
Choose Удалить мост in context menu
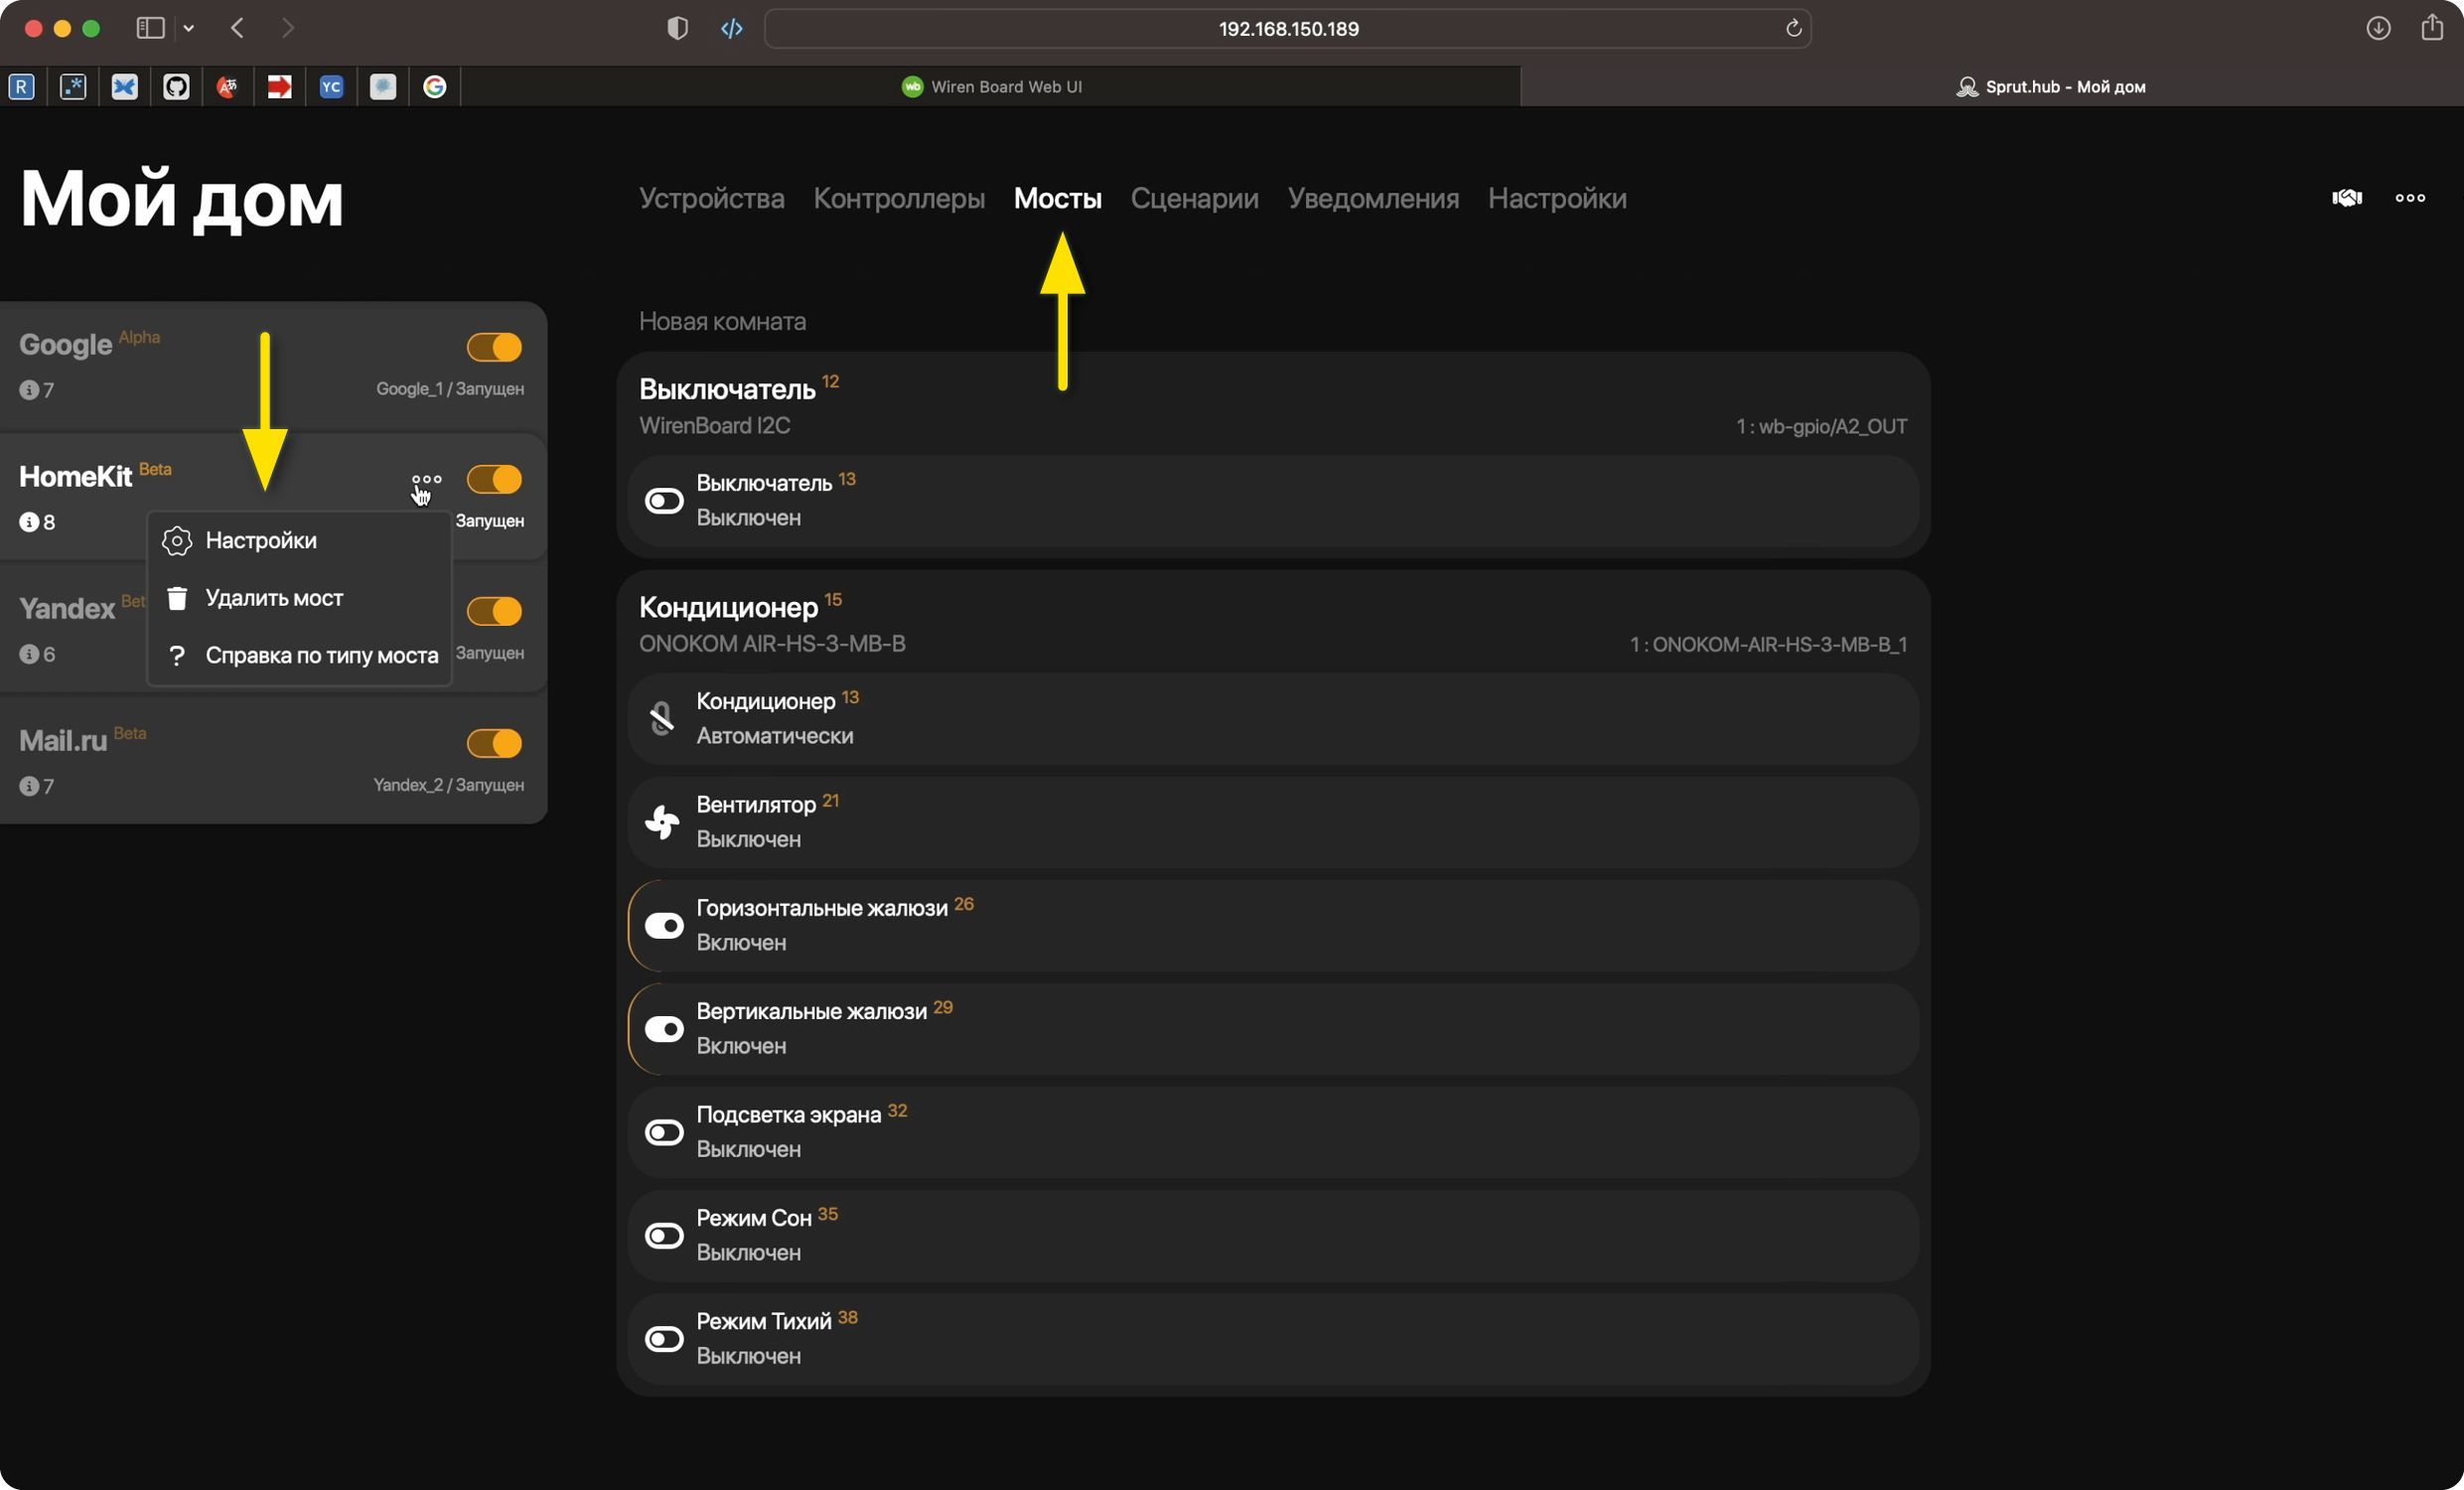(x=274, y=598)
